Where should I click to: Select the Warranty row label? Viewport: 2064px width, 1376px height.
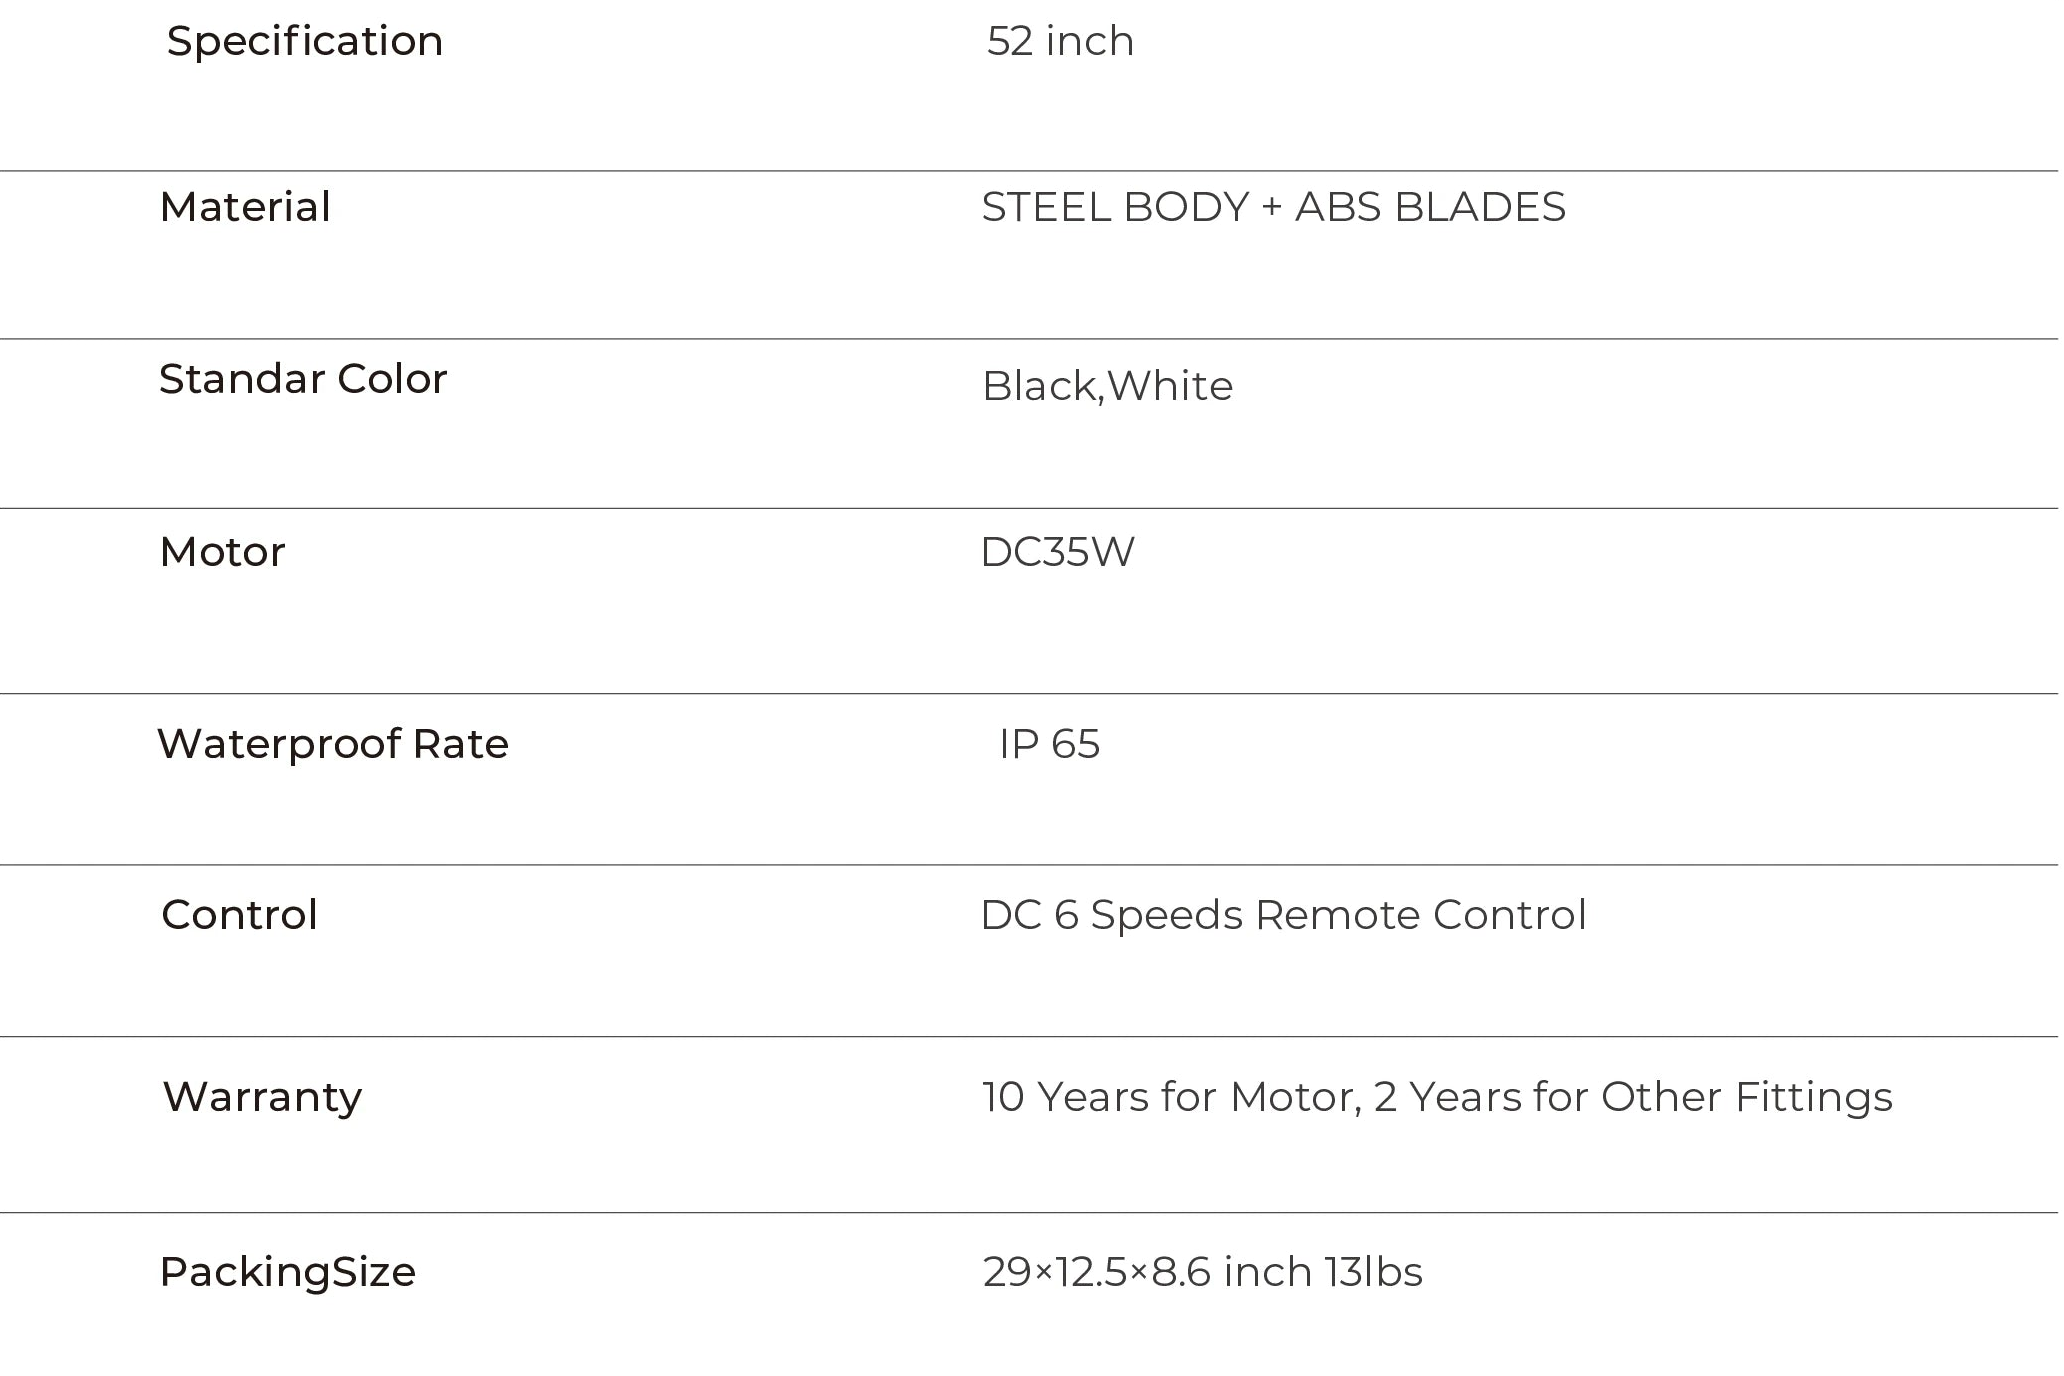pos(262,1098)
